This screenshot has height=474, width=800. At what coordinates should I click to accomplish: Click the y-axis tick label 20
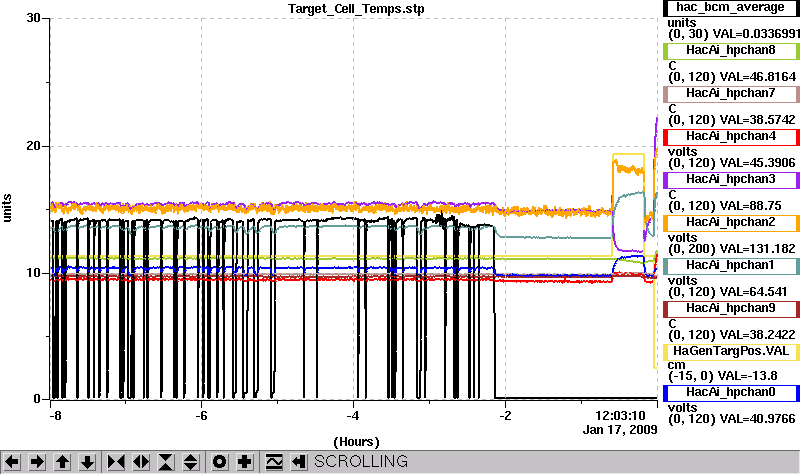pyautogui.click(x=33, y=145)
